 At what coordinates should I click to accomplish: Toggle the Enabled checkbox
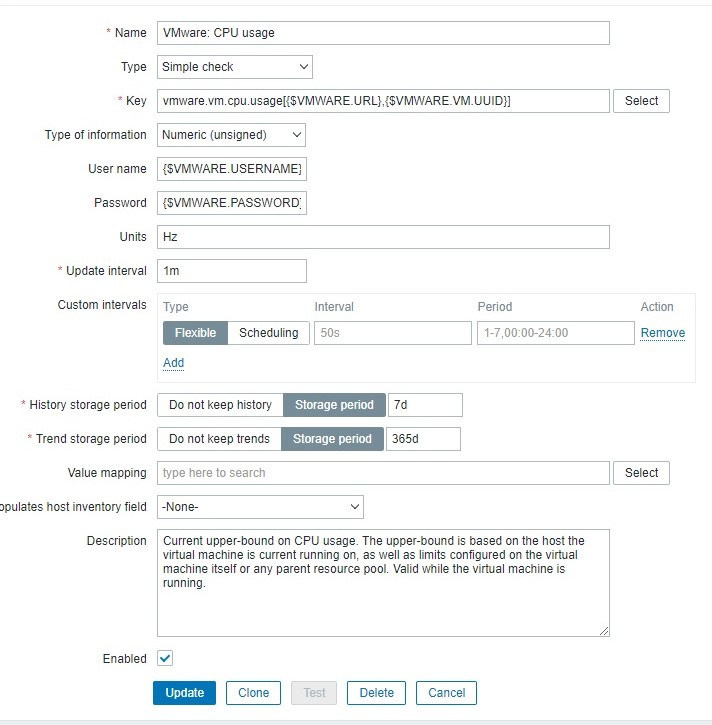click(166, 659)
